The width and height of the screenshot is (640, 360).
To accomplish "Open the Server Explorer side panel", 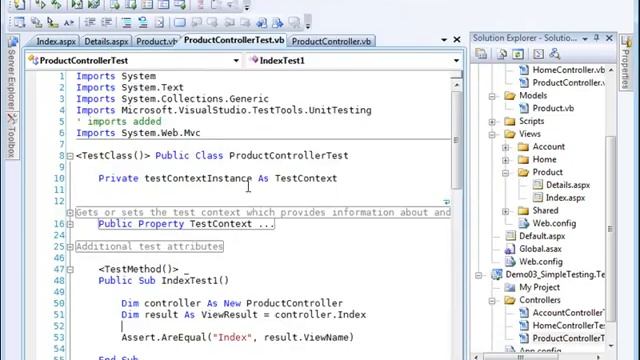I will 12,73.
